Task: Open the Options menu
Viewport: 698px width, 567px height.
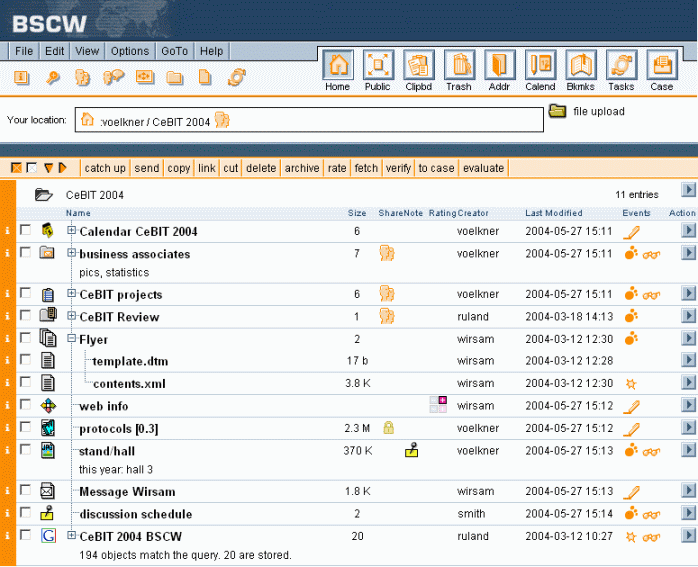Action: pyautogui.click(x=130, y=51)
